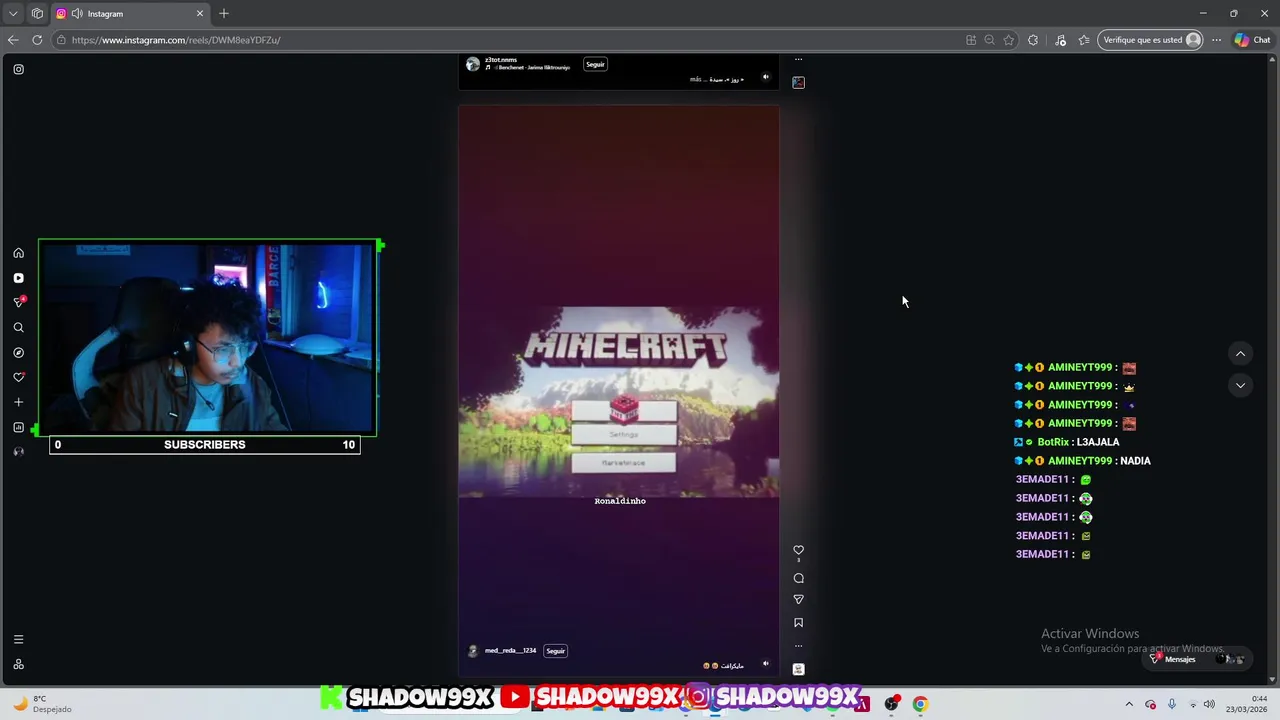Viewport: 1280px width, 720px height.
Task: Open audio thumbnail of the previous reel
Action: point(798,82)
